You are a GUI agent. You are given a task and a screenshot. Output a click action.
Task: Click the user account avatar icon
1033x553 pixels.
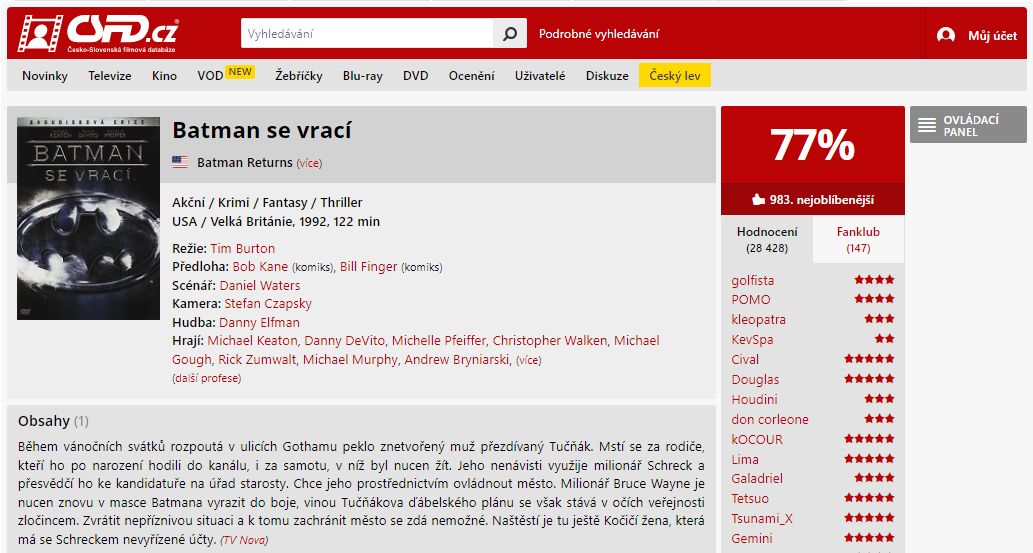pos(945,35)
